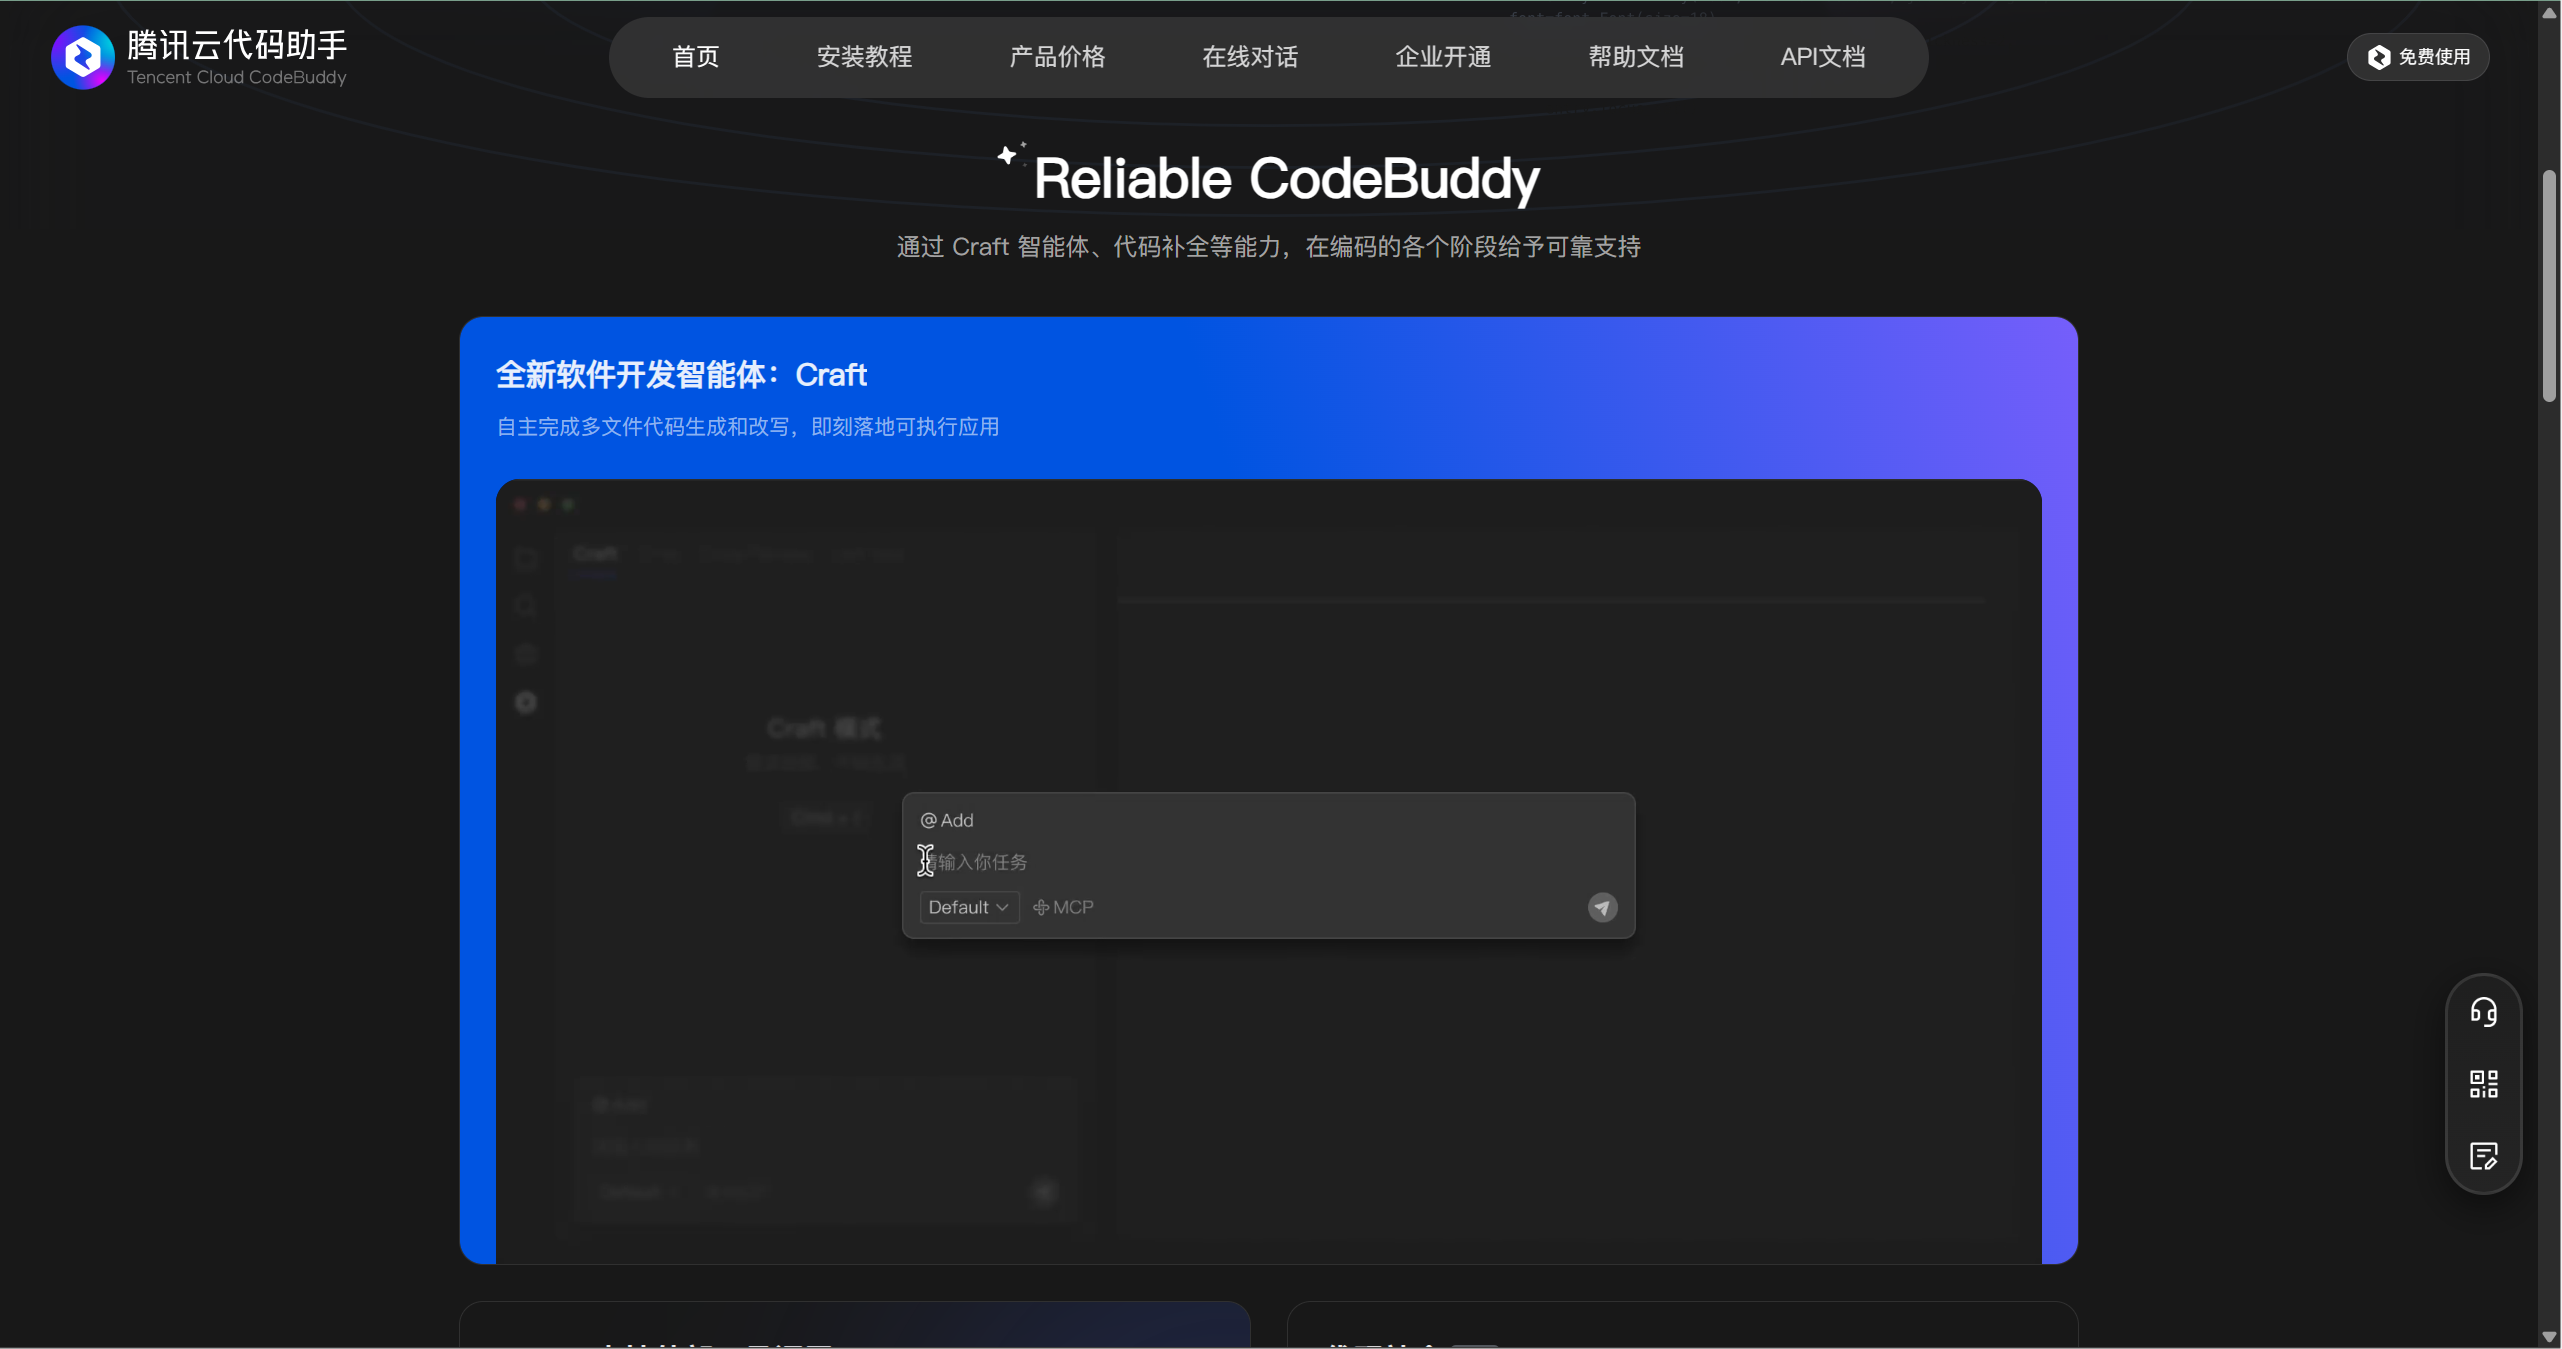2562x1349 pixels.
Task: Go to 安装教程 page
Action: 864,57
